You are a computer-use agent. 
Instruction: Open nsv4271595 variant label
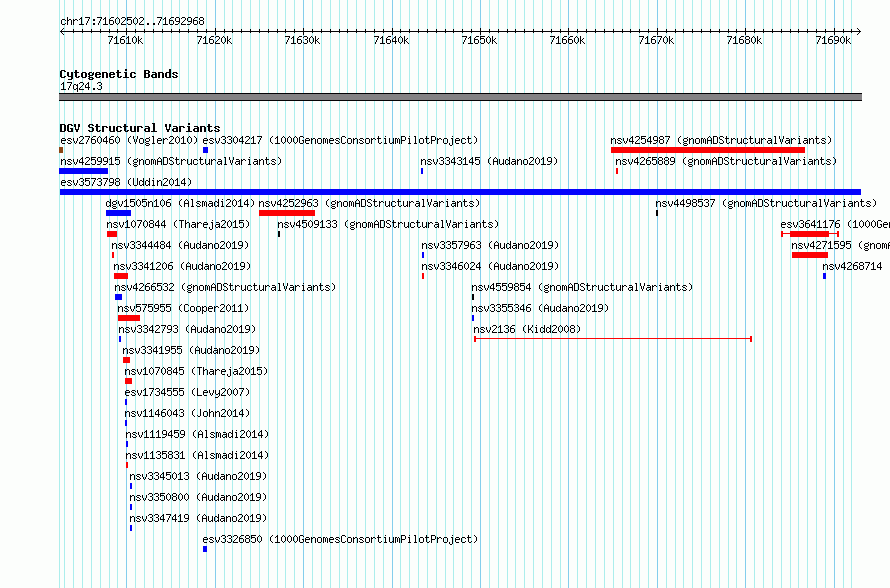coord(841,245)
